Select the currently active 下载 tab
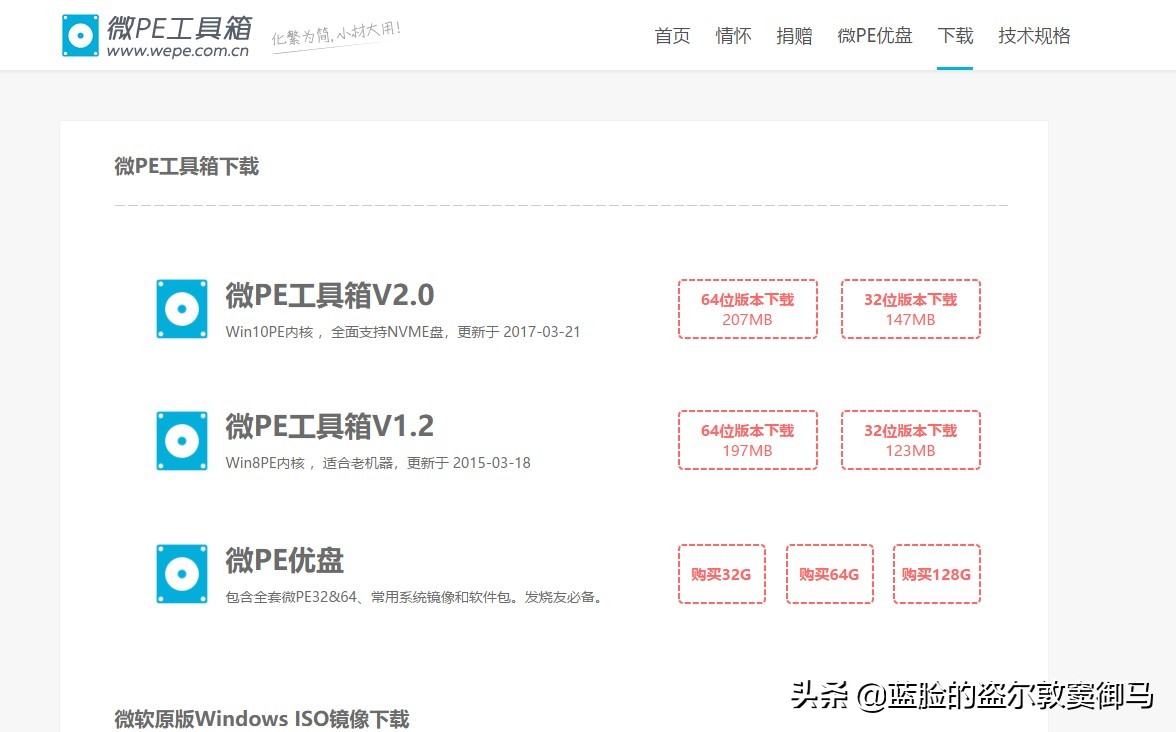 pos(955,35)
